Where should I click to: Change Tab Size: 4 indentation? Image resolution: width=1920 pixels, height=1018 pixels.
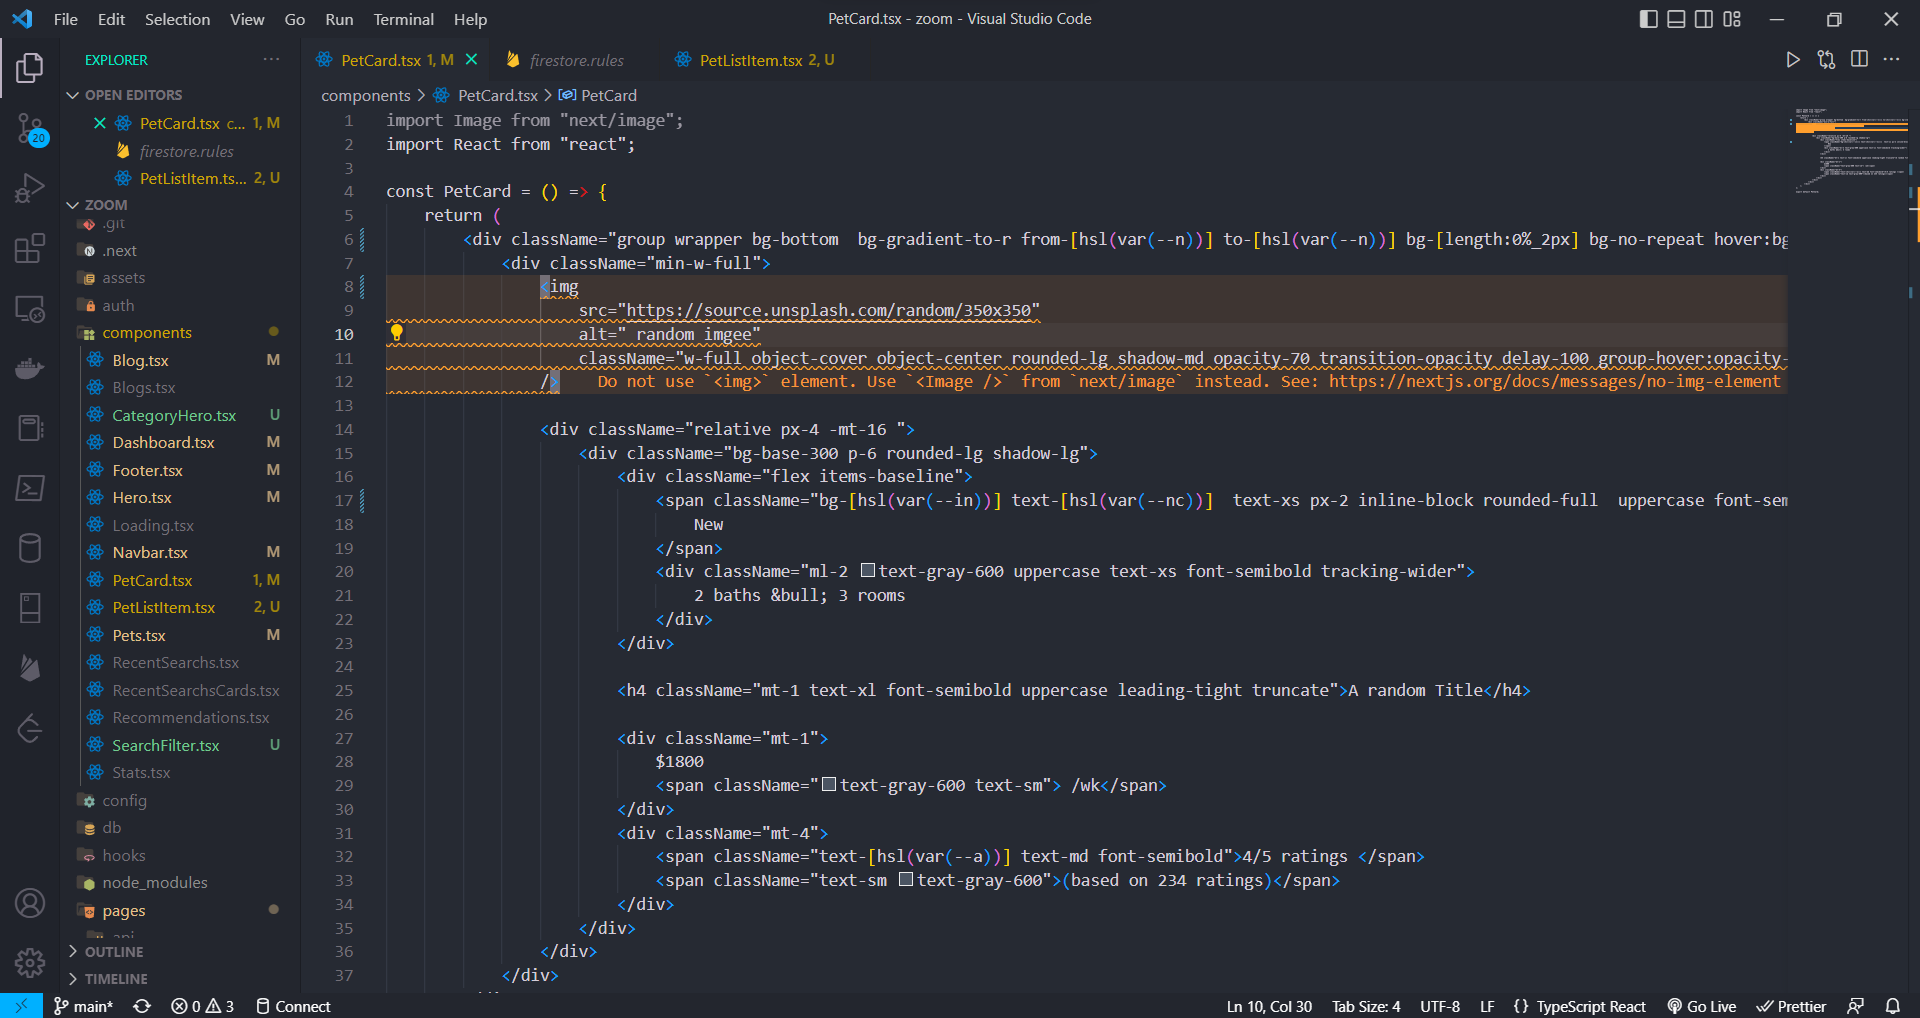click(1366, 1006)
